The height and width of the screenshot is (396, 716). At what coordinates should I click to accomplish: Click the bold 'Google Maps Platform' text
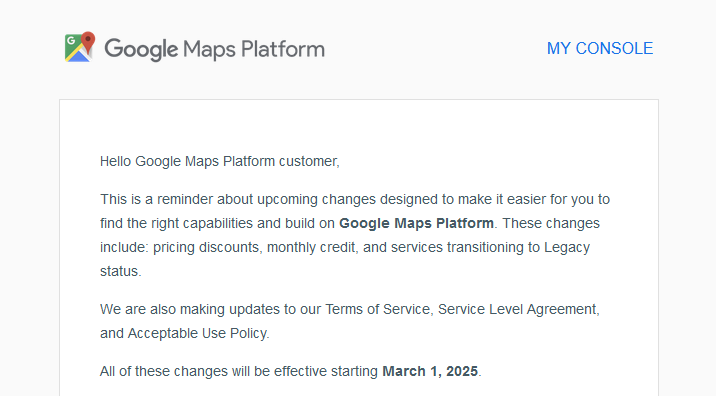click(416, 223)
